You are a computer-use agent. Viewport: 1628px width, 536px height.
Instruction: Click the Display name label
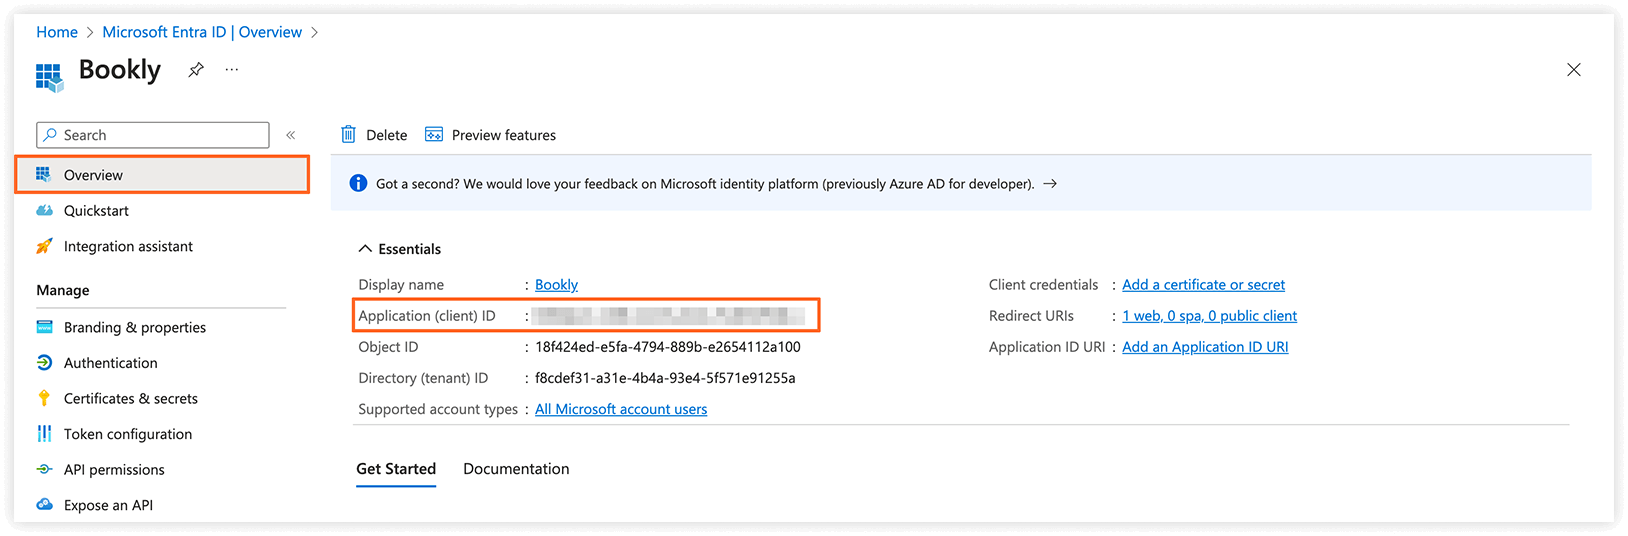(401, 285)
